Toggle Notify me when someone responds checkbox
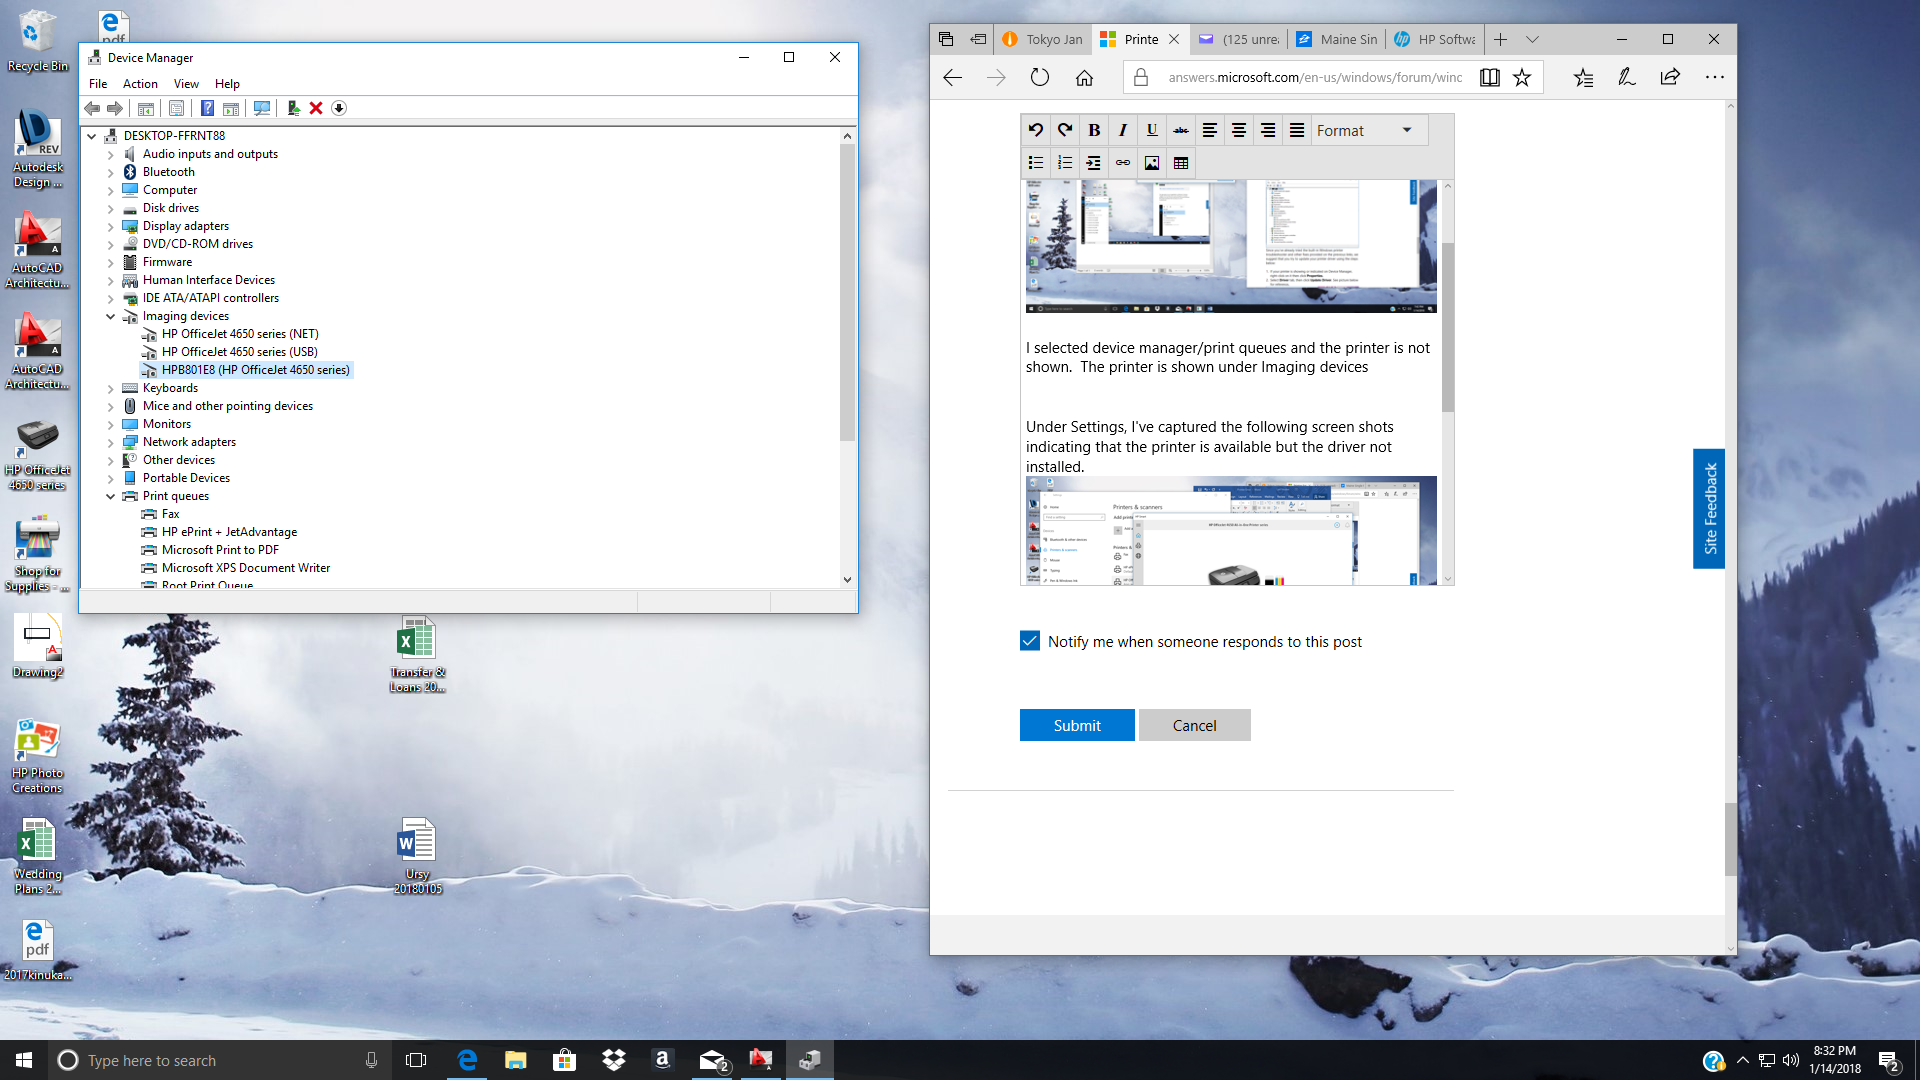The width and height of the screenshot is (1920, 1080). tap(1030, 641)
